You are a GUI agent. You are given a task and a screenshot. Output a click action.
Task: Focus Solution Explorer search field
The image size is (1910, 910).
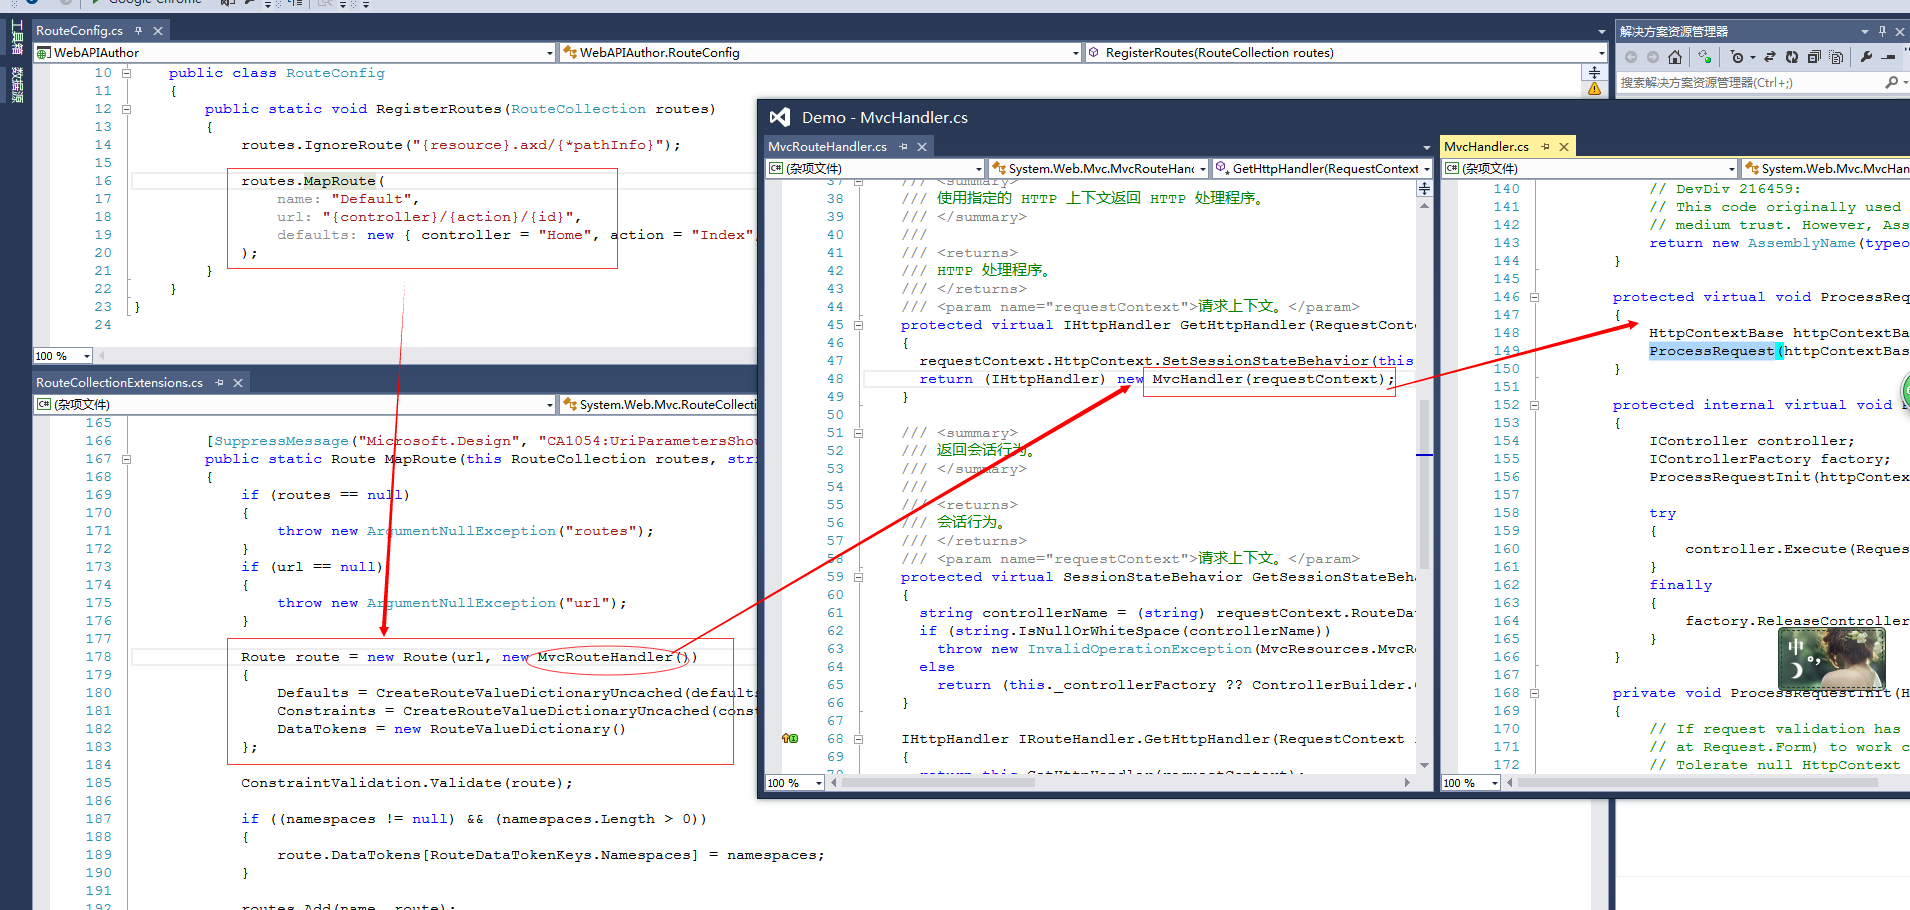(1748, 83)
